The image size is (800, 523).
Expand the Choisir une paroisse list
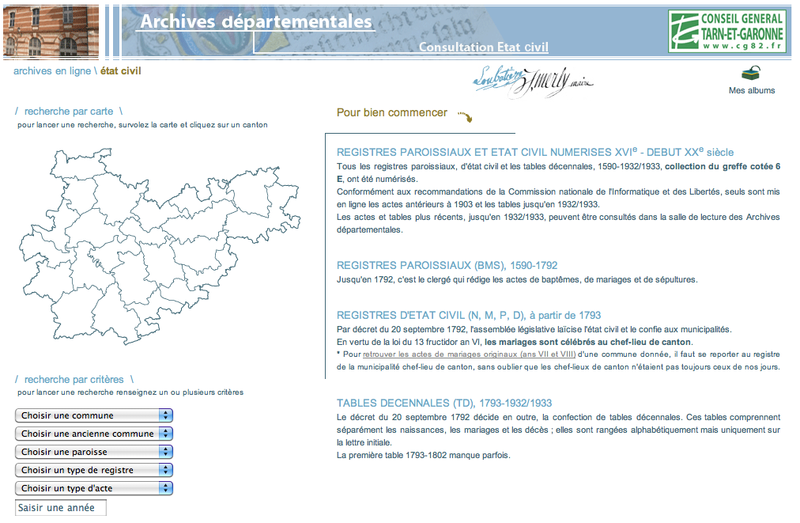pyautogui.click(x=94, y=452)
